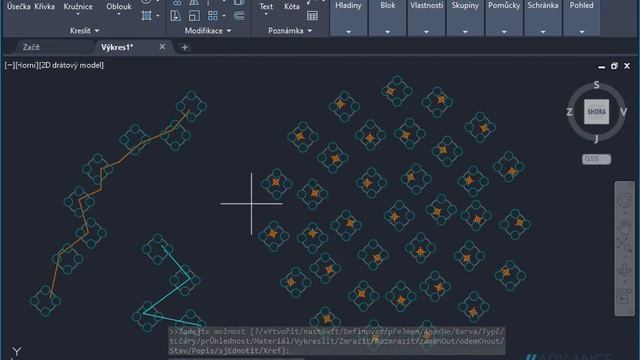Expand the Poznámka panel
Image resolution: width=640 pixels, height=360 pixels.
(290, 31)
